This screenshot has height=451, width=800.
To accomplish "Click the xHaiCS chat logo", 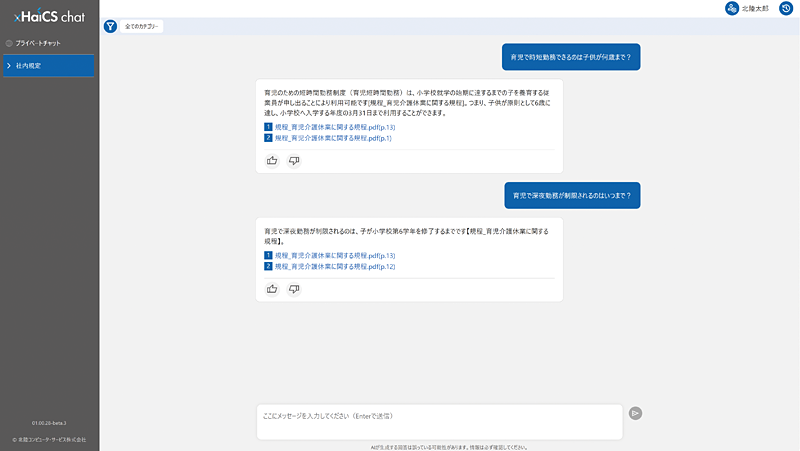I will click(x=49, y=16).
